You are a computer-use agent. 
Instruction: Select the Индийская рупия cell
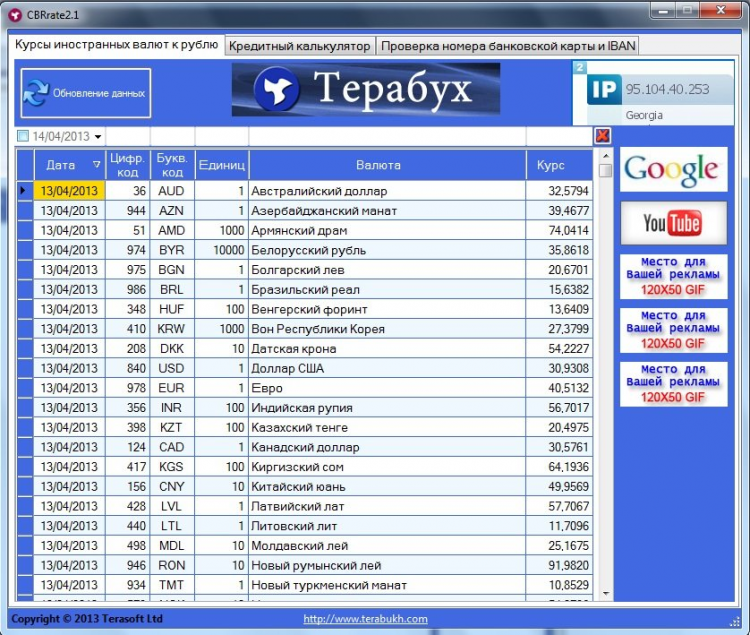point(387,407)
